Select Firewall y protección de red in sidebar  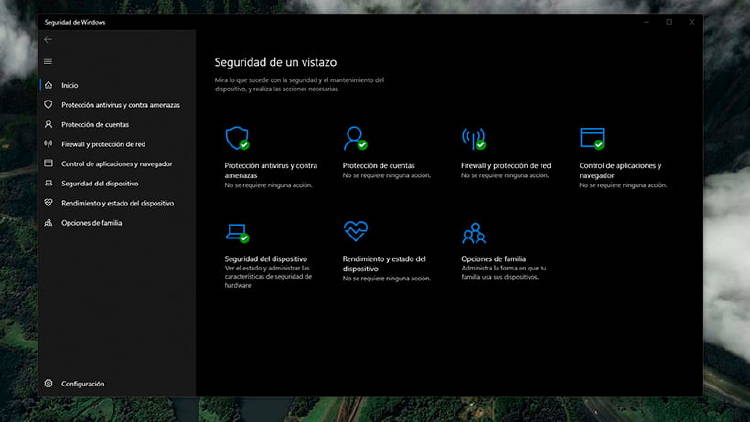[103, 144]
